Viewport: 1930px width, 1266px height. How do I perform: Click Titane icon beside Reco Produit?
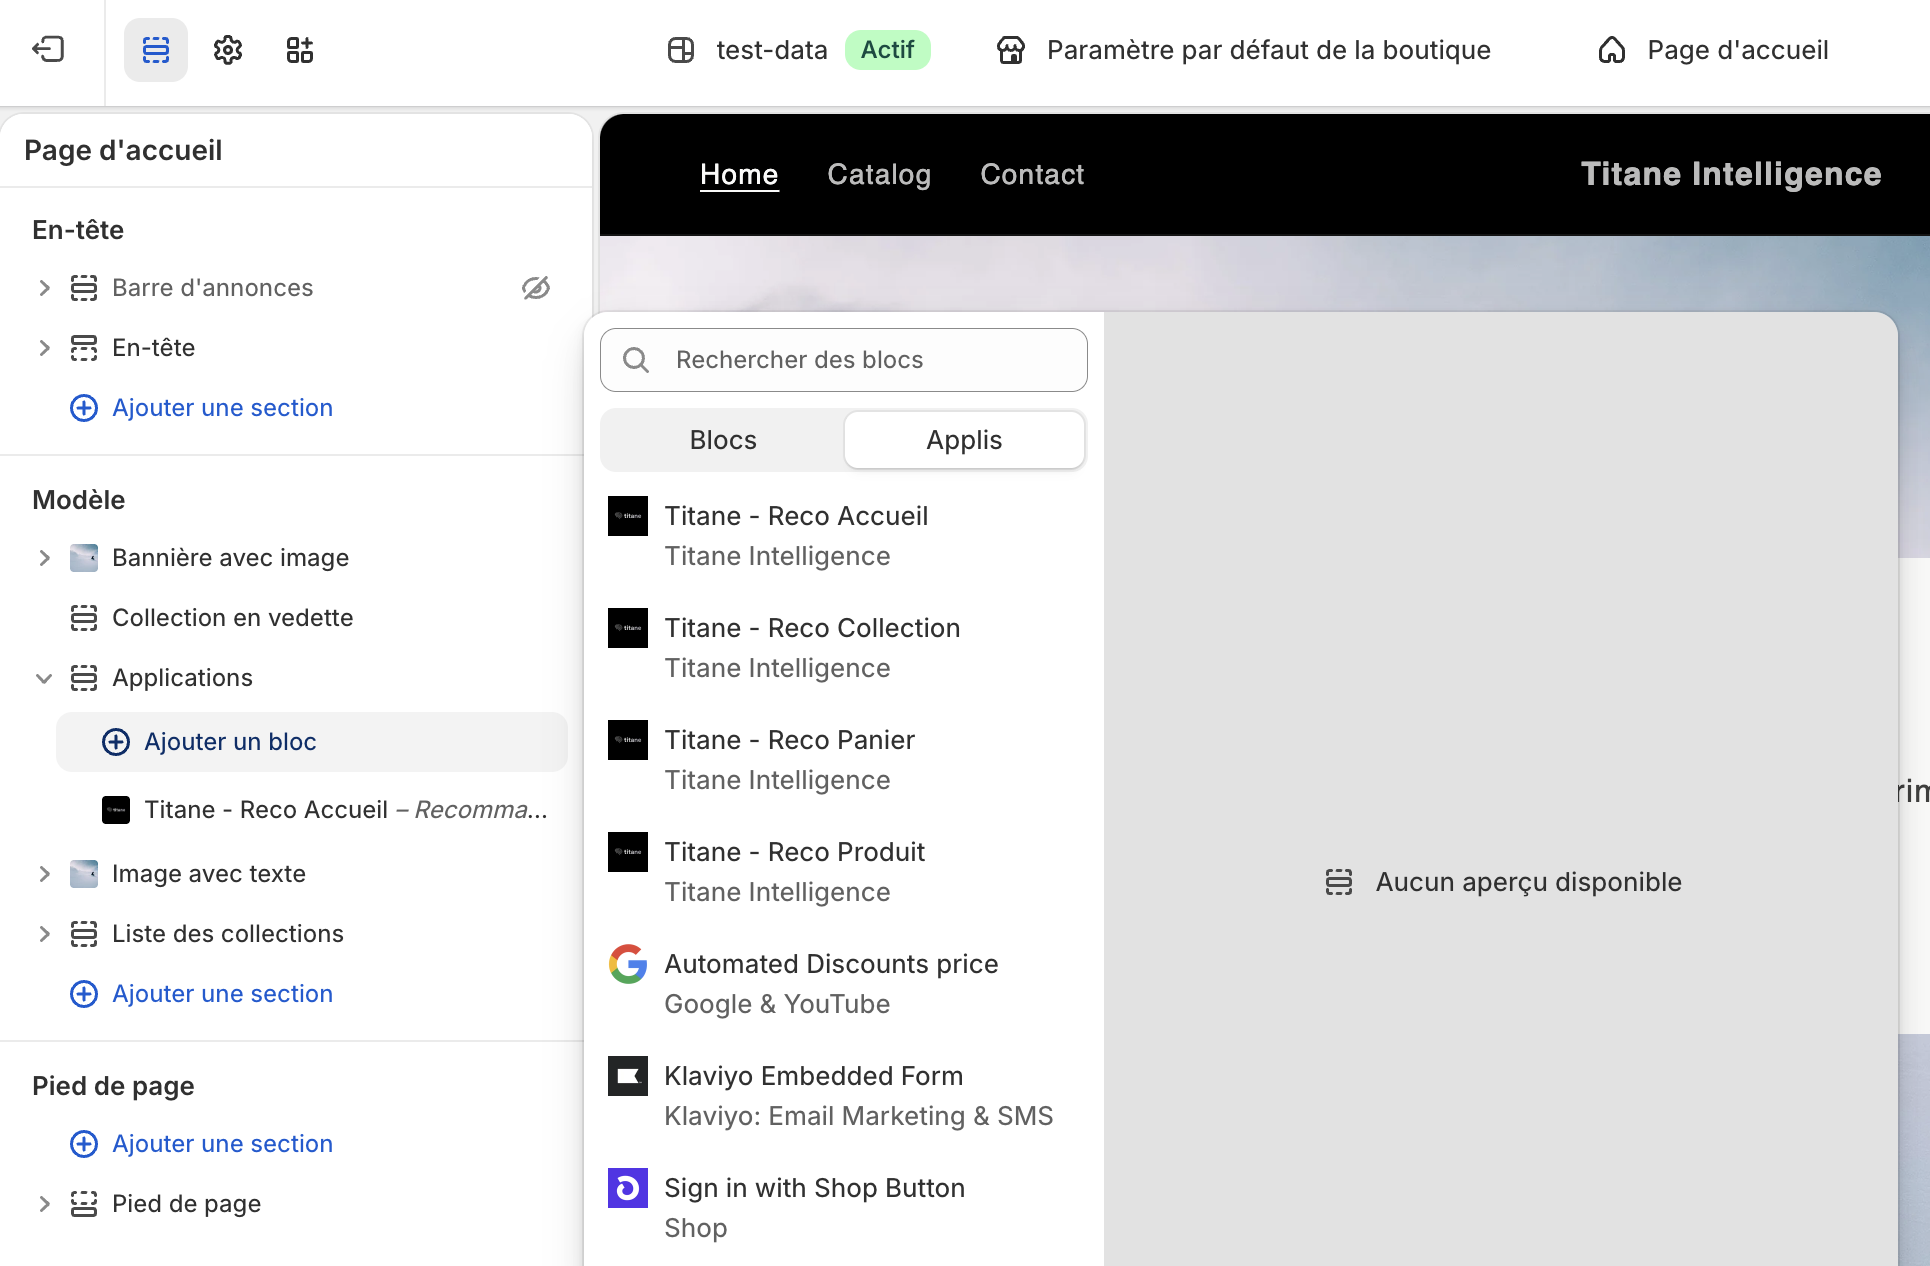(628, 852)
